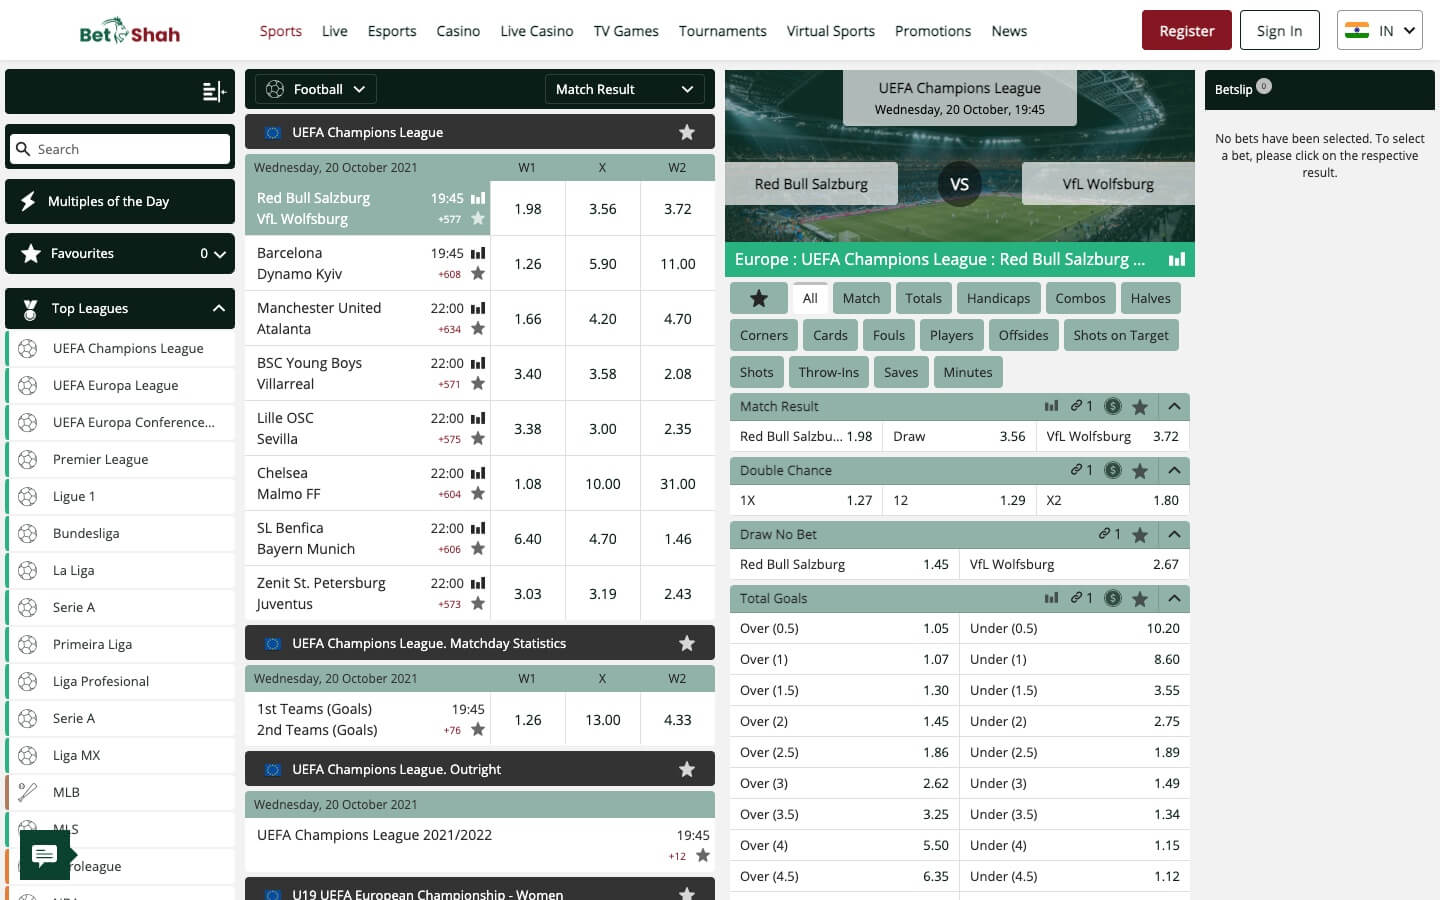Collapse the Top Leagues section
Screen dimensions: 1440x900
[219, 308]
